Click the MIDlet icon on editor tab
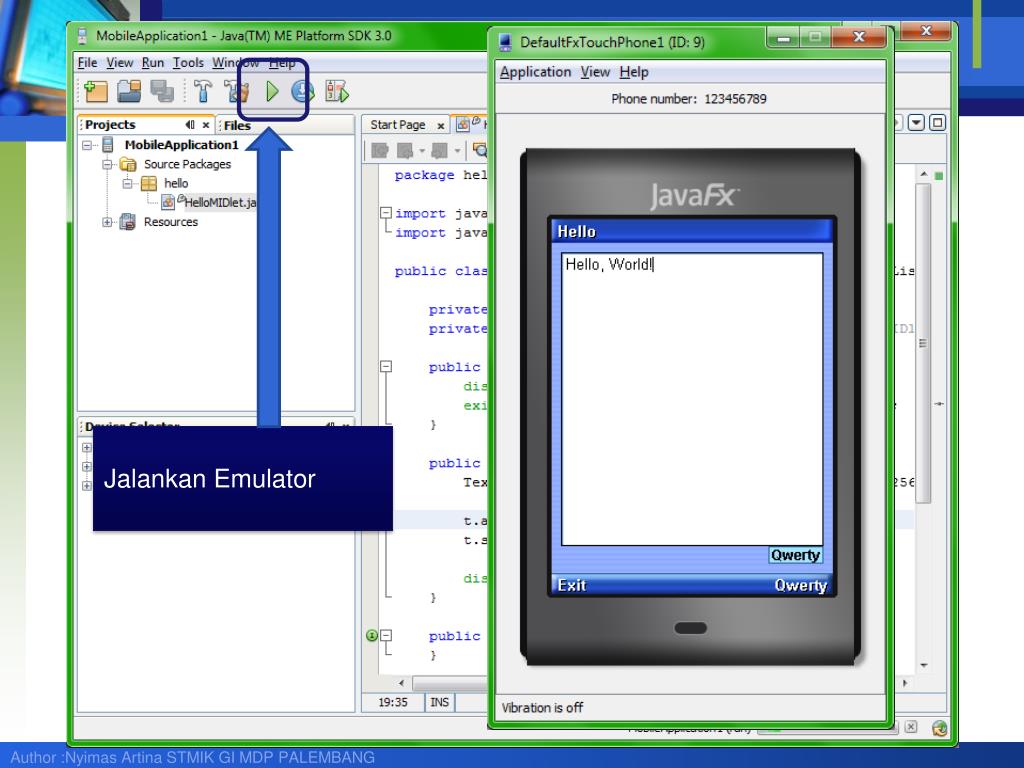 463,124
